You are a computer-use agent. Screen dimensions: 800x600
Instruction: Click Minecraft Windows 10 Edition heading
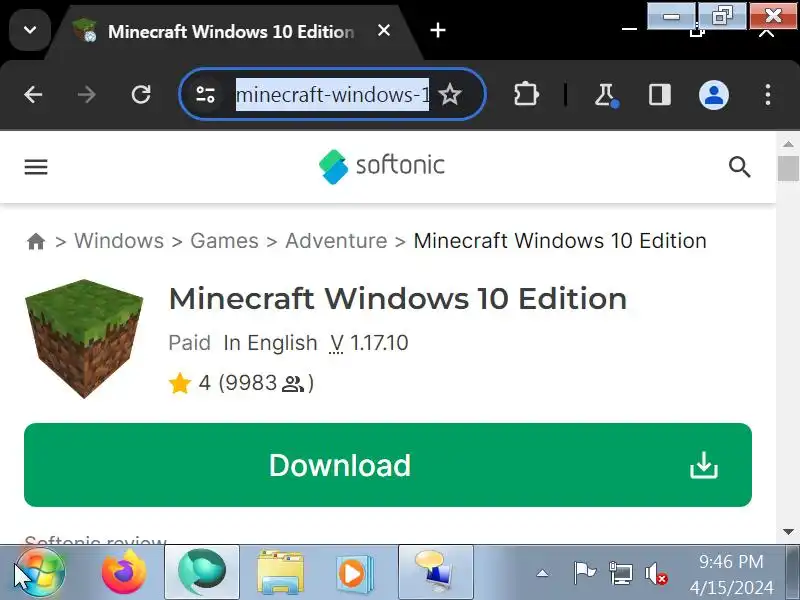click(398, 298)
